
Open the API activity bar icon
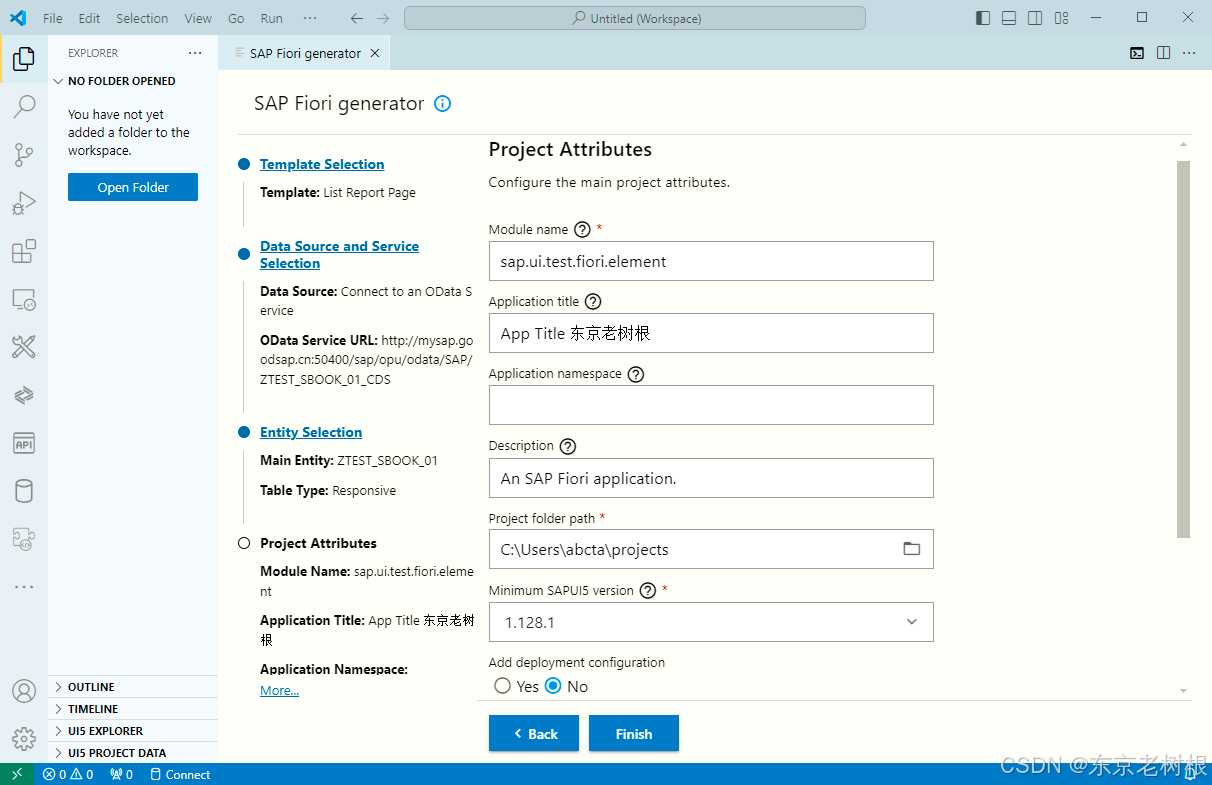pos(24,443)
